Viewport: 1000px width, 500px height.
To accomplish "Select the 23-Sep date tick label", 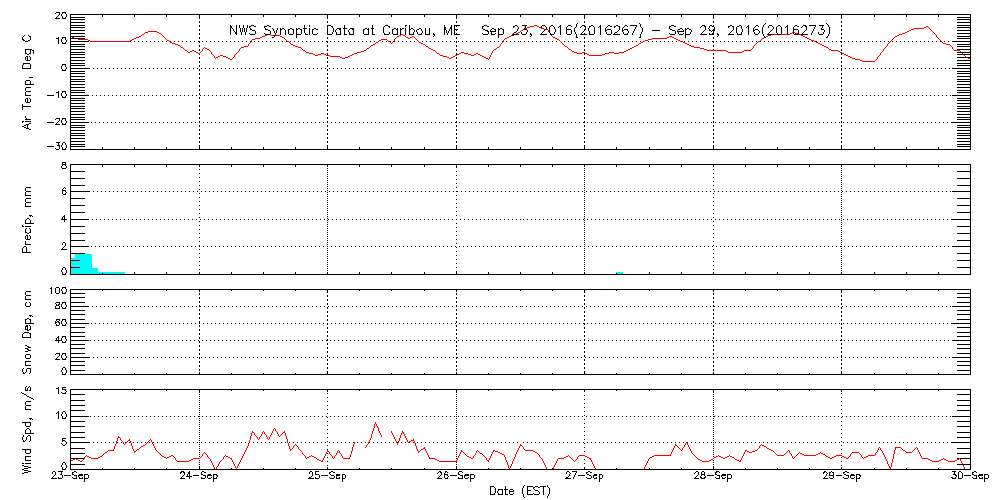I will tap(70, 477).
